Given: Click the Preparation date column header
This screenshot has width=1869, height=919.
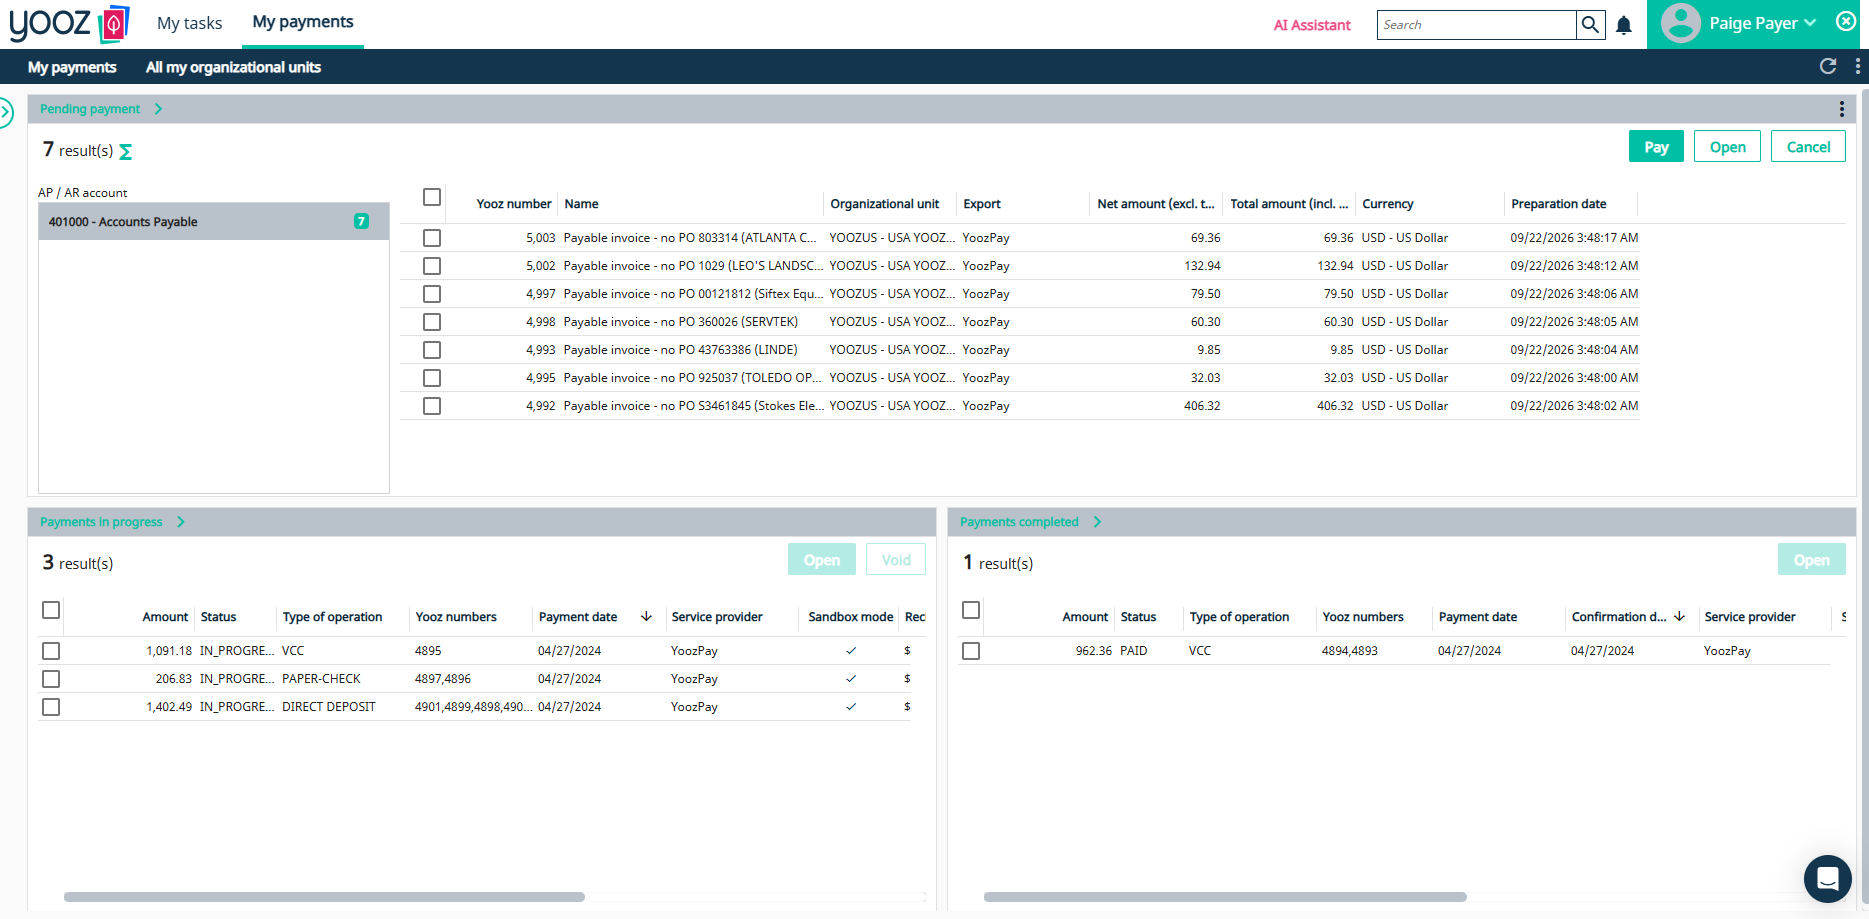Looking at the screenshot, I should (x=1558, y=204).
